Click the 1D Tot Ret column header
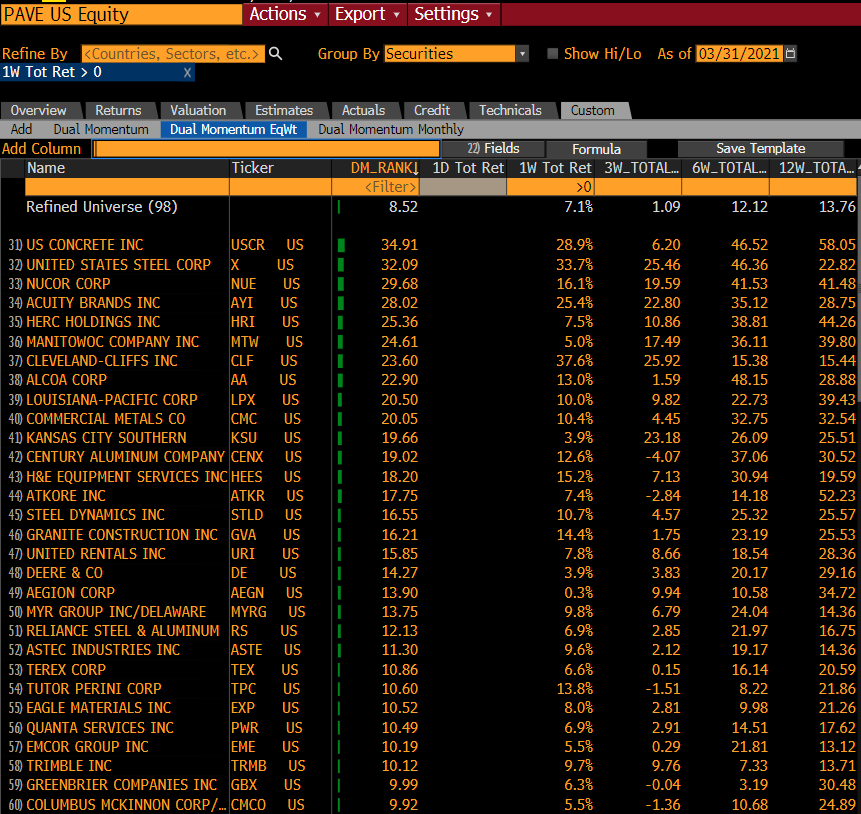The height and width of the screenshot is (814, 861). 463,168
